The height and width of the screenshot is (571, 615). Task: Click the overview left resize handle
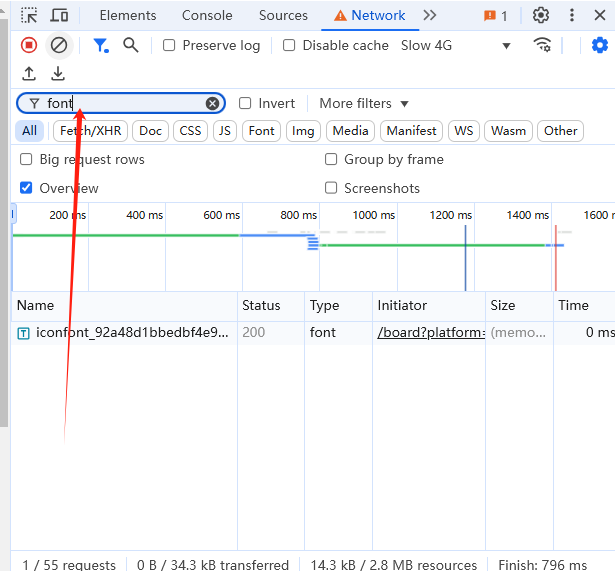click(13, 214)
